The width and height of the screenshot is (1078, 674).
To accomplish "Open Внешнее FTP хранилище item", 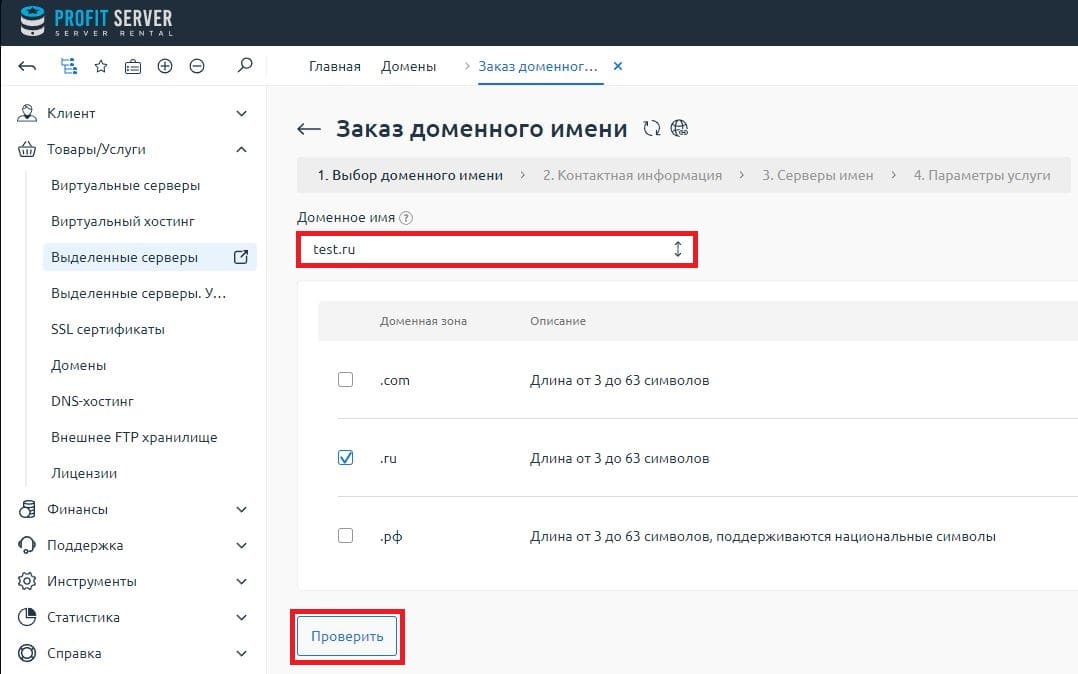I will (x=134, y=437).
